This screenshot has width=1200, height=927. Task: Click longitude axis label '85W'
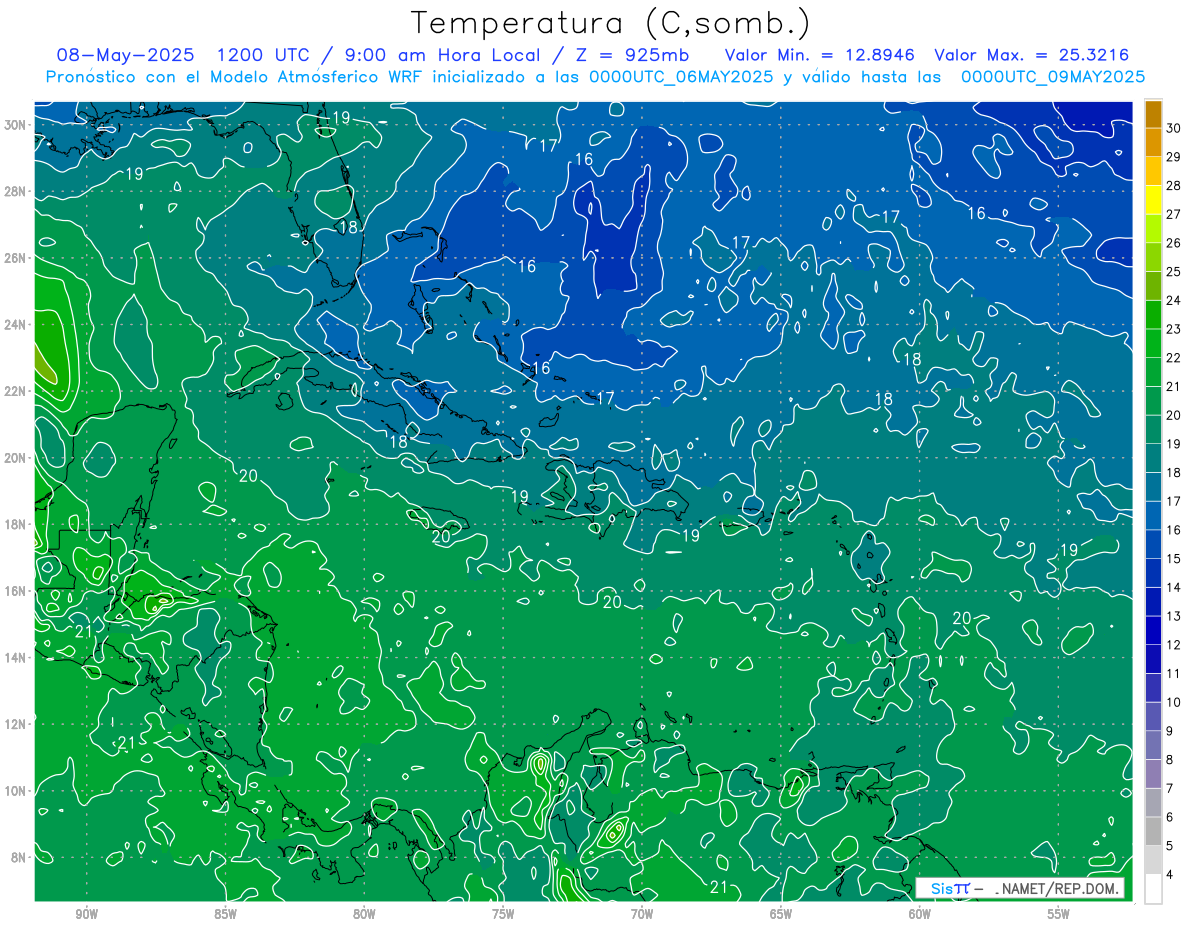[x=225, y=914]
